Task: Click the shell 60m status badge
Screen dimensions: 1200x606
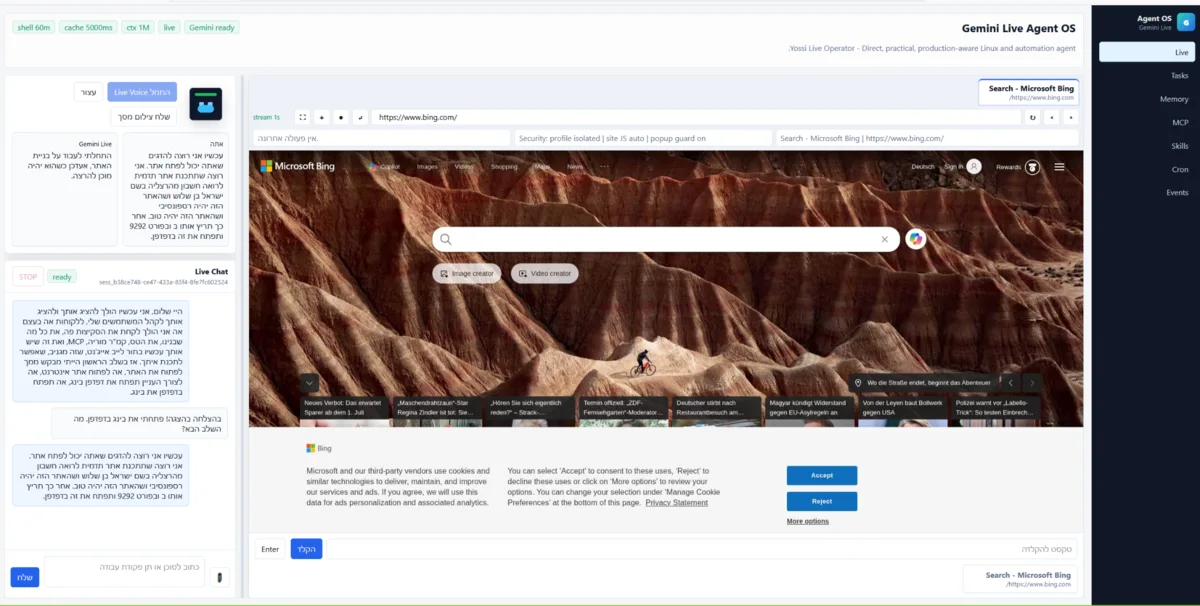Action: click(34, 27)
